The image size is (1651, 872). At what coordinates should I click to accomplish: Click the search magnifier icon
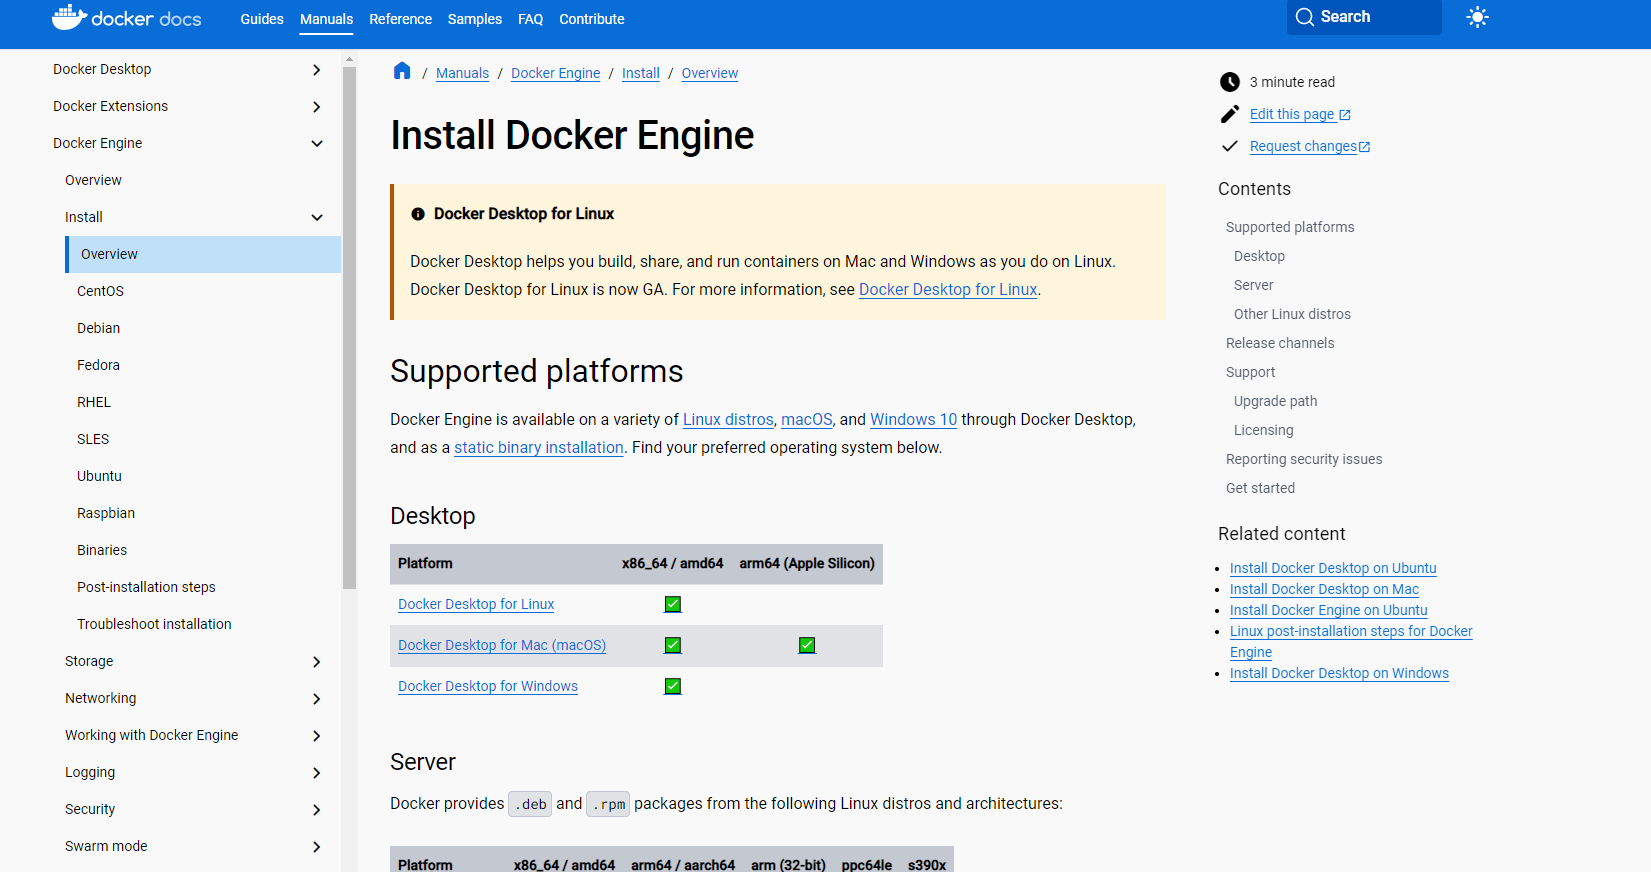coord(1304,17)
